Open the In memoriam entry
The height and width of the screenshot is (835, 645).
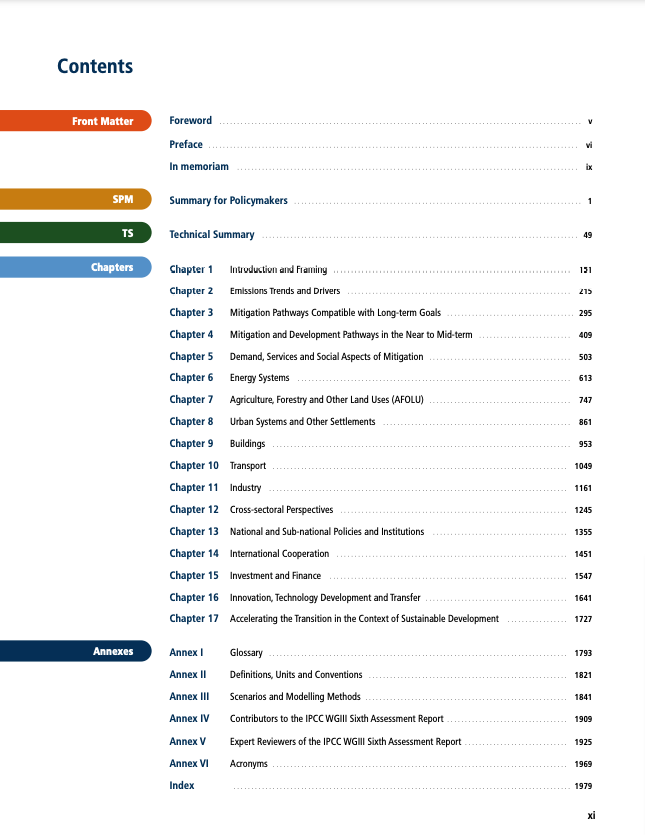click(x=199, y=167)
